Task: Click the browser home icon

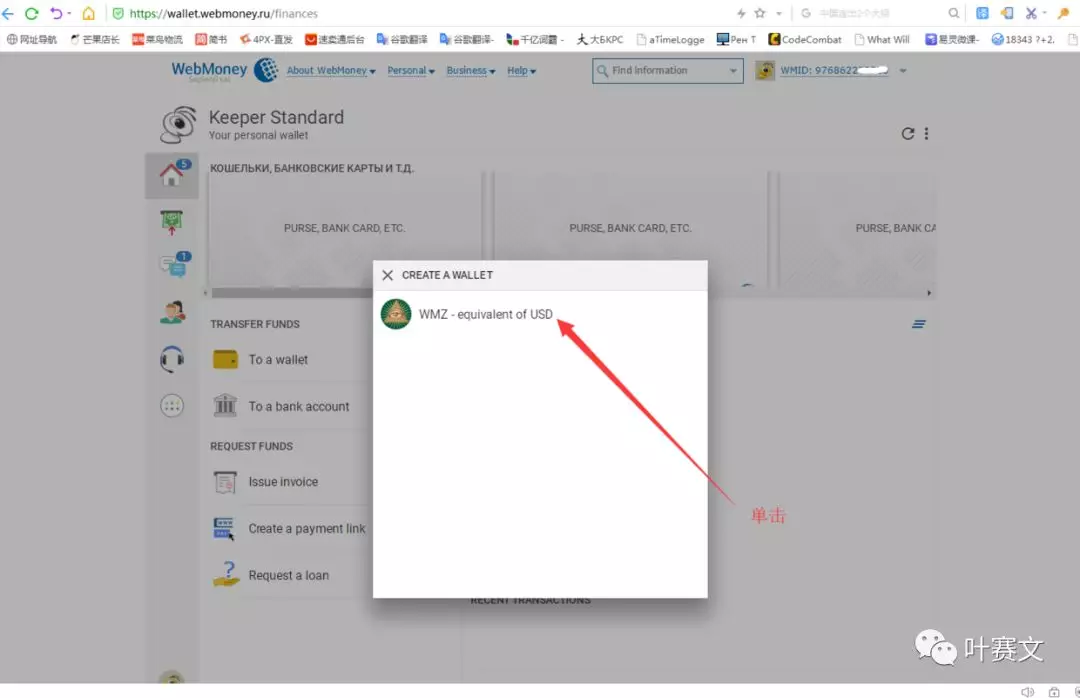Action: [x=88, y=13]
